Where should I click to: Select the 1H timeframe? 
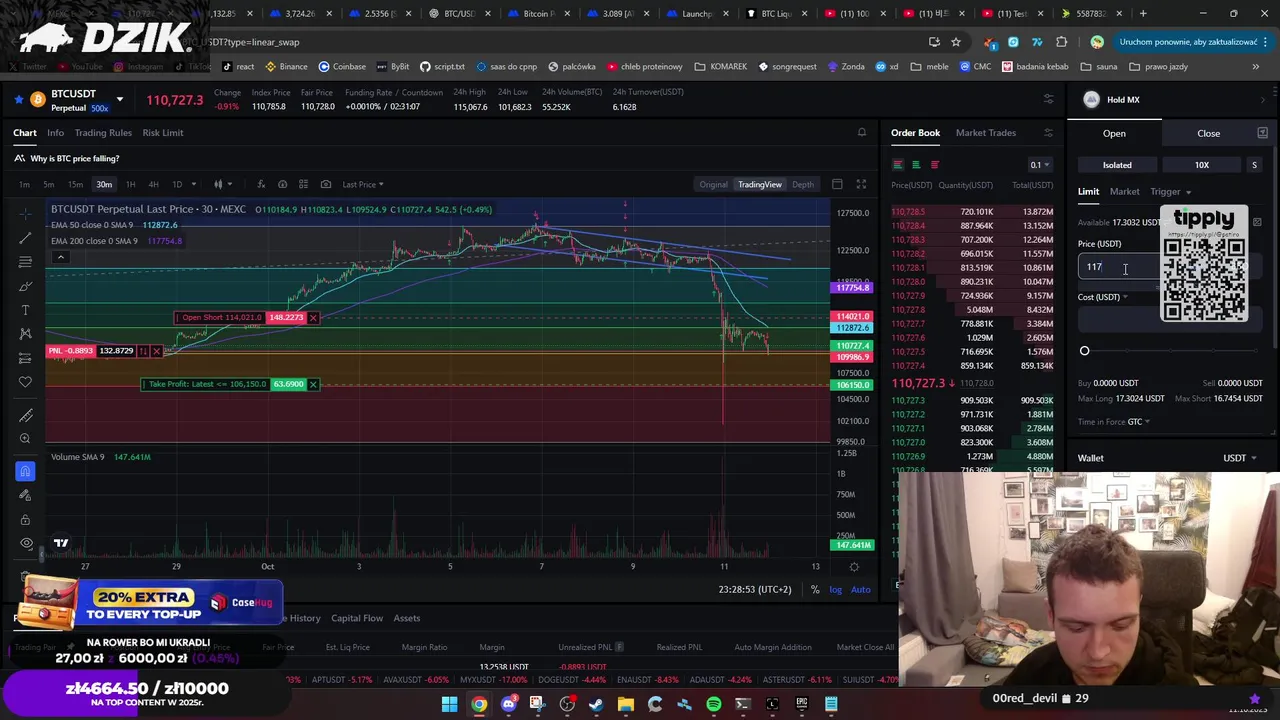pos(130,184)
